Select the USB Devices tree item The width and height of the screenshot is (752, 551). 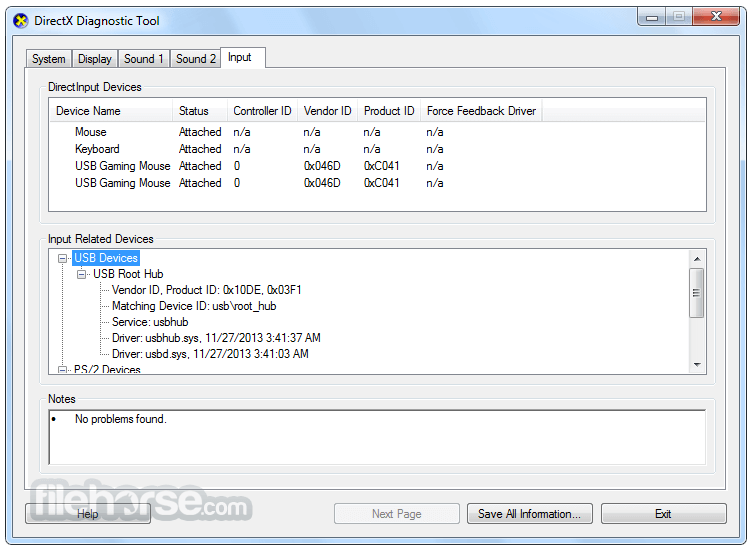(106, 258)
